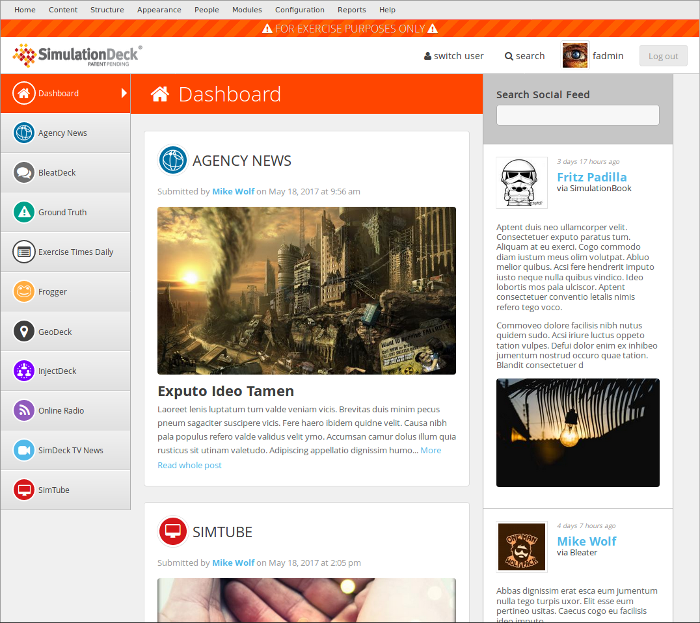Focus the Search Social Feed input
This screenshot has width=700, height=623.
578,115
